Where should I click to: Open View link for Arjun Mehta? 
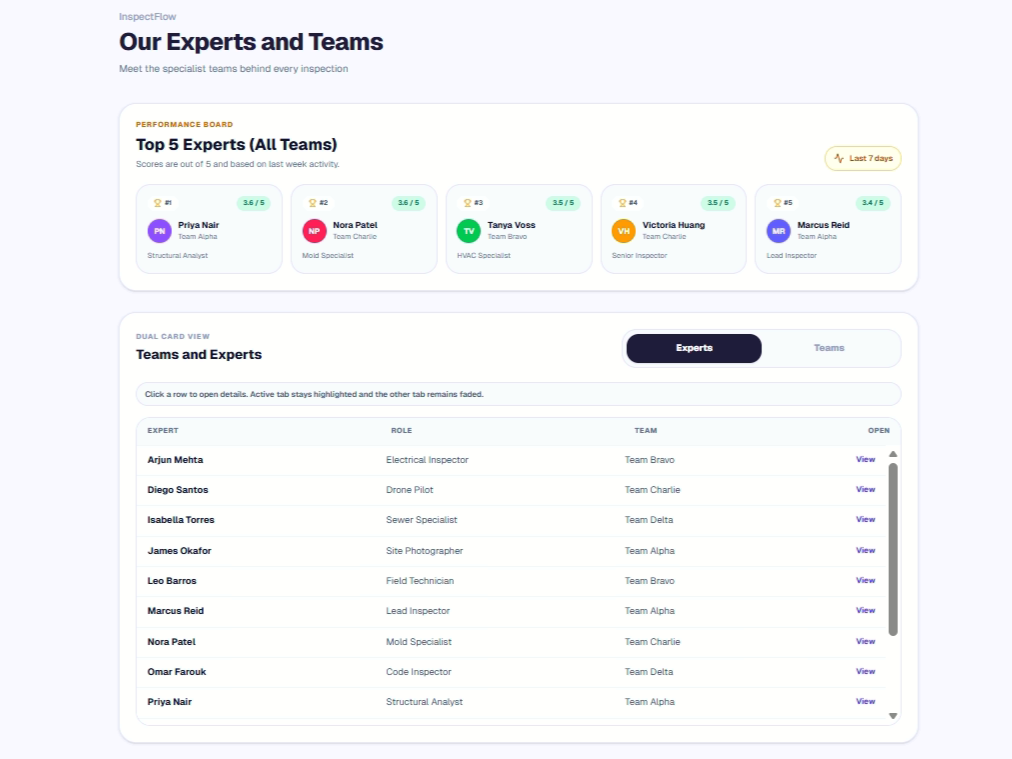tap(865, 460)
